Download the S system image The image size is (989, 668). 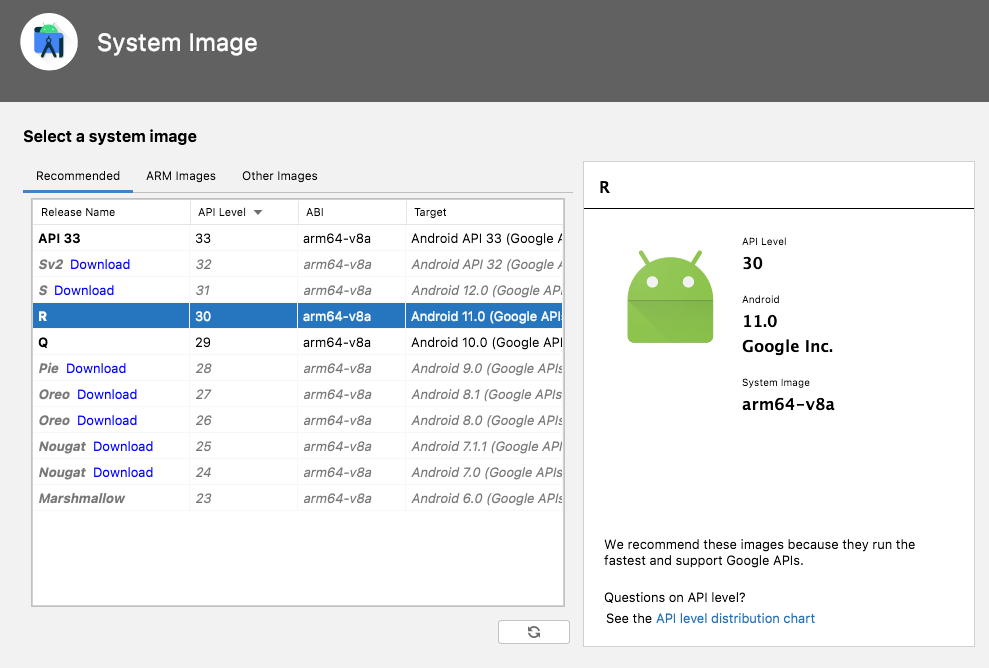[x=84, y=290]
